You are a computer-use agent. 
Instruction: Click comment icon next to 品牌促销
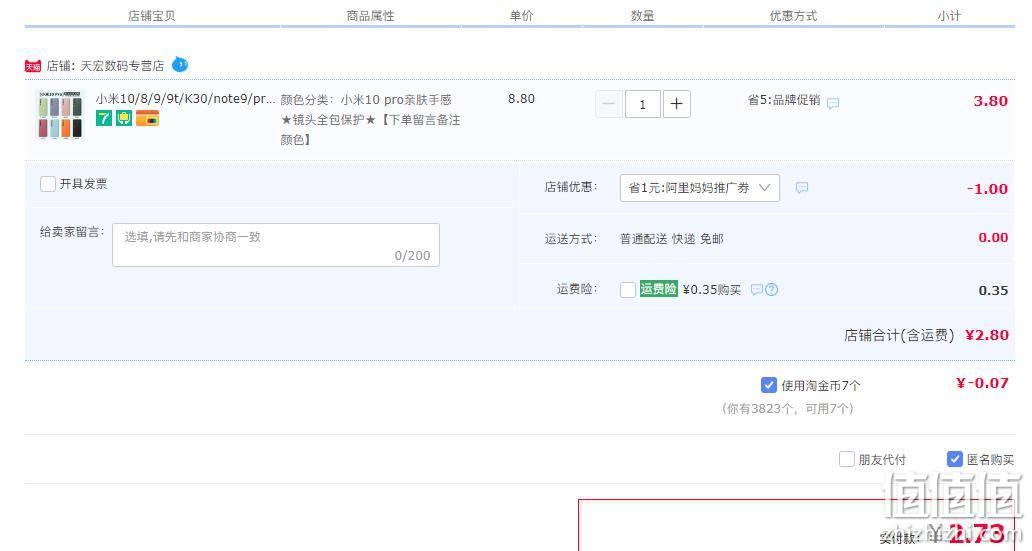pos(833,103)
